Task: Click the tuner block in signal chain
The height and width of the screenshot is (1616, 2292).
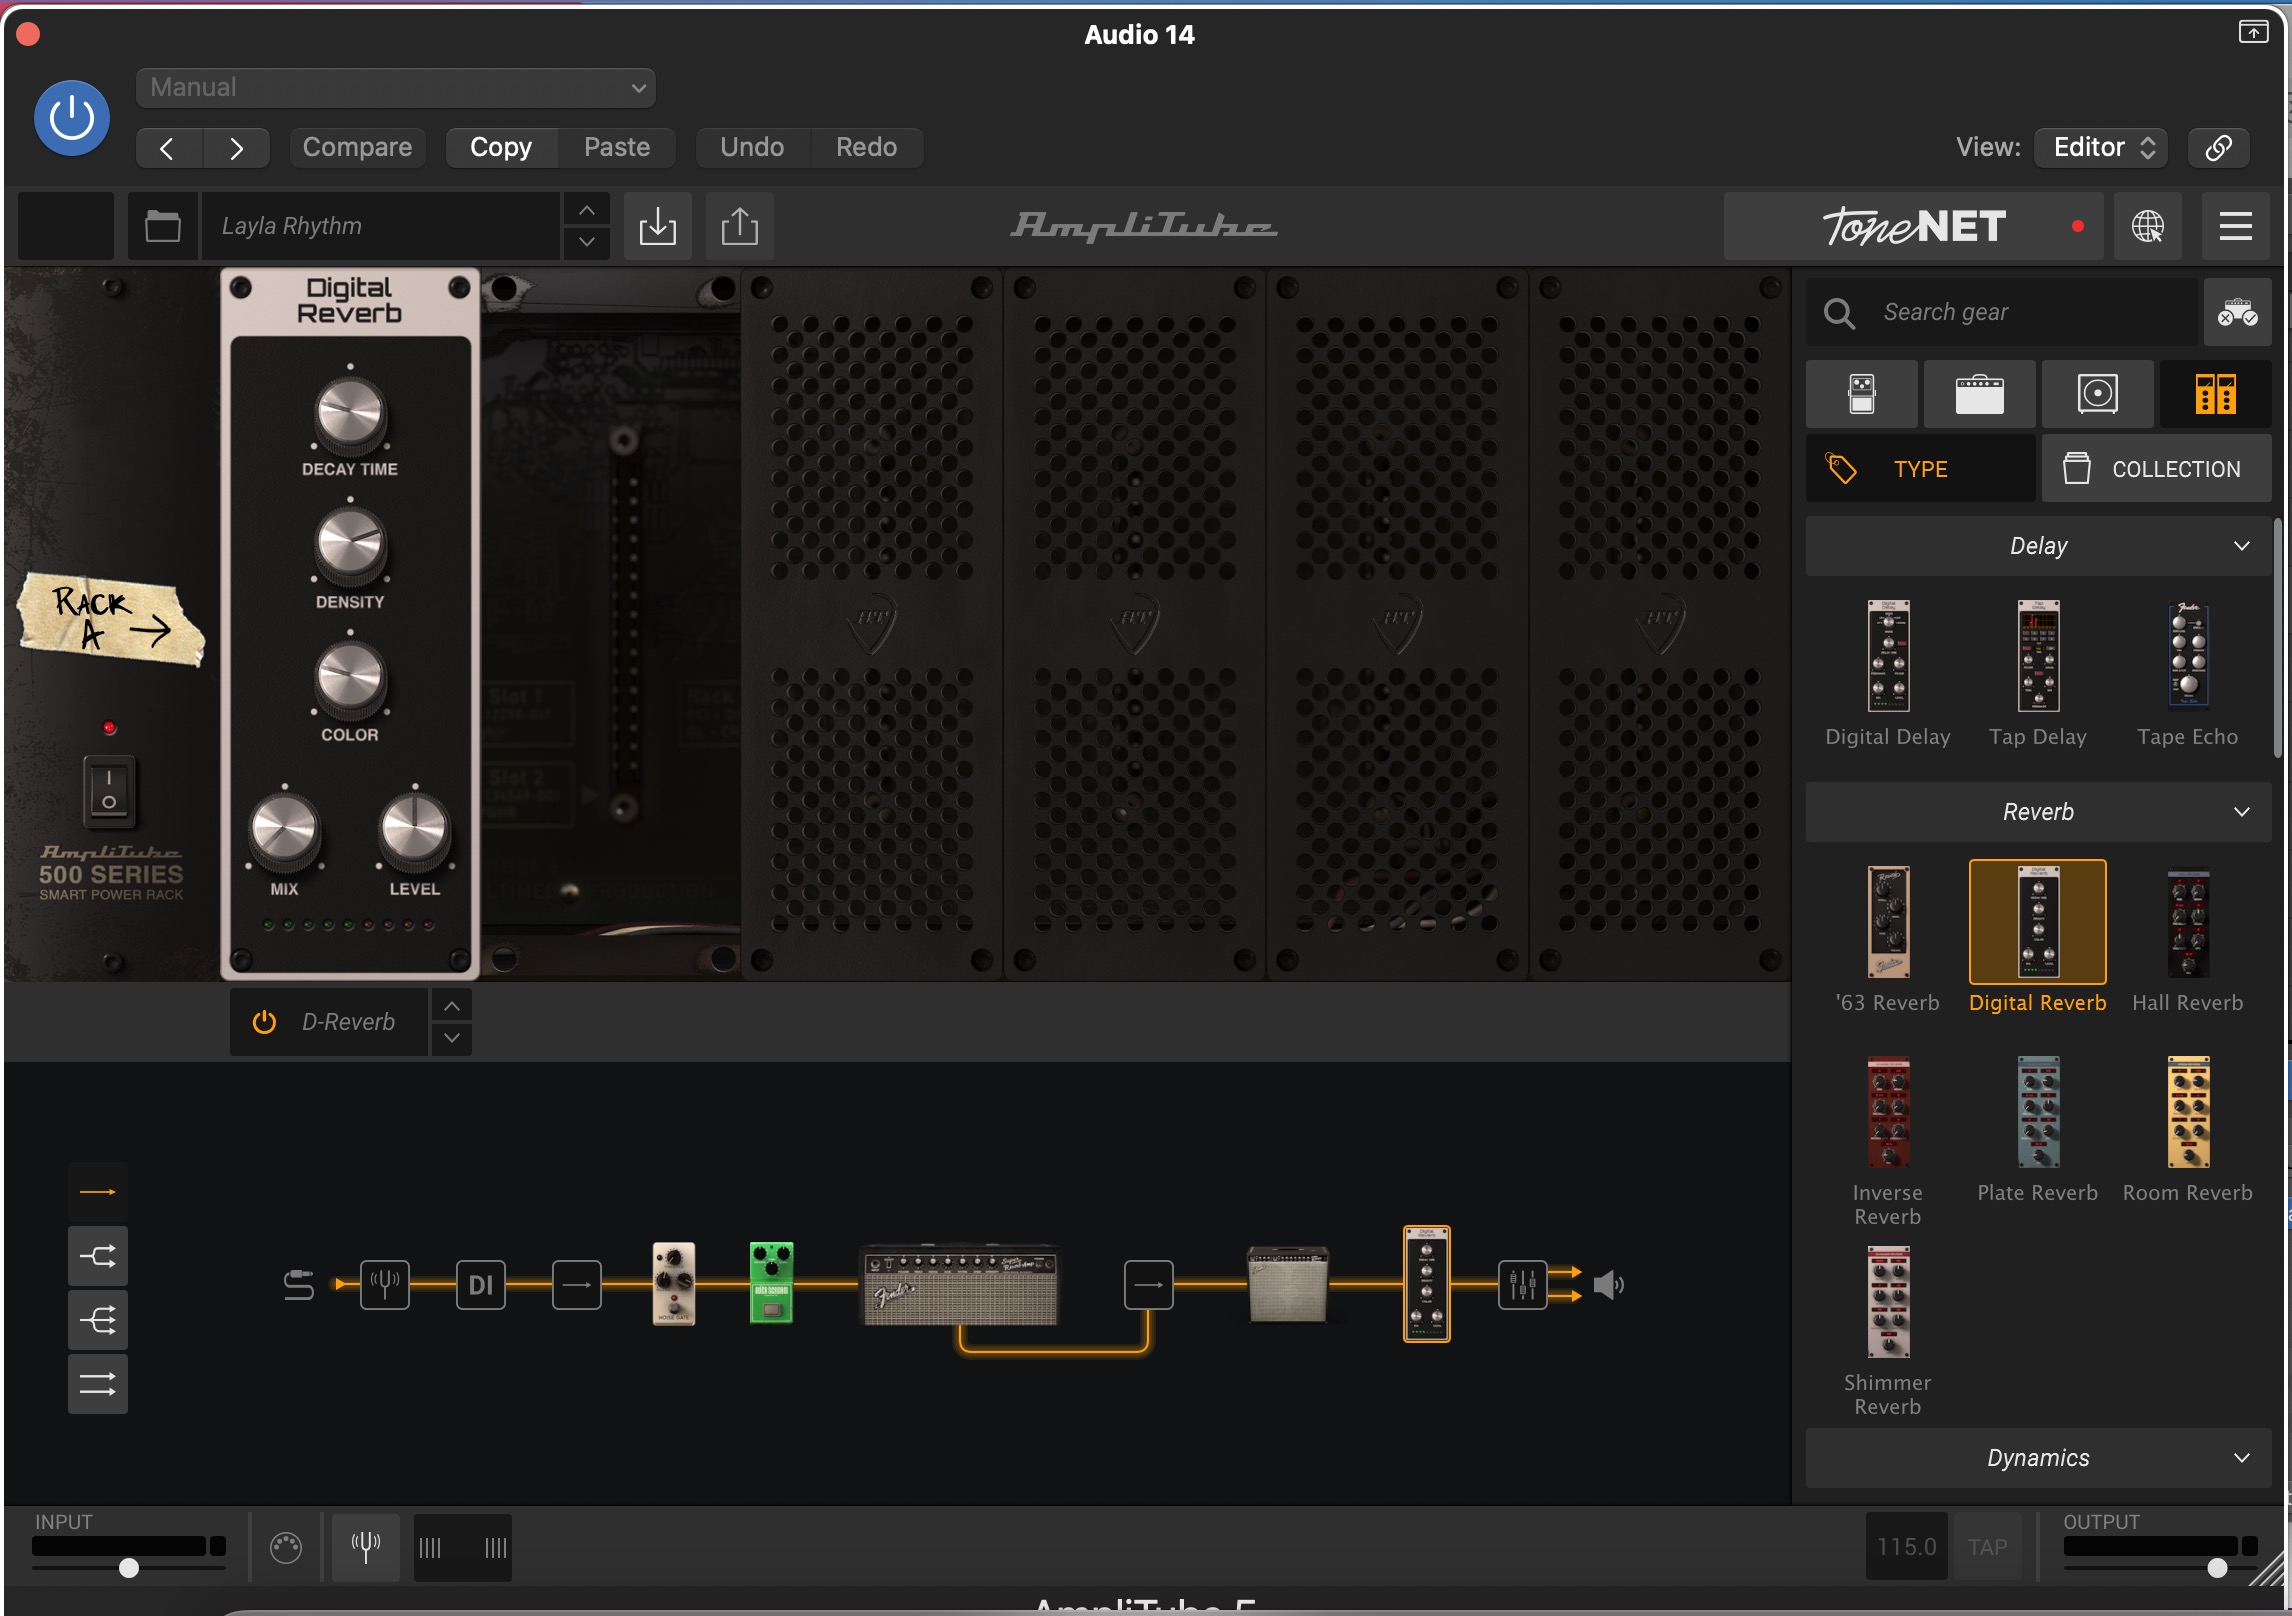Action: (x=385, y=1284)
